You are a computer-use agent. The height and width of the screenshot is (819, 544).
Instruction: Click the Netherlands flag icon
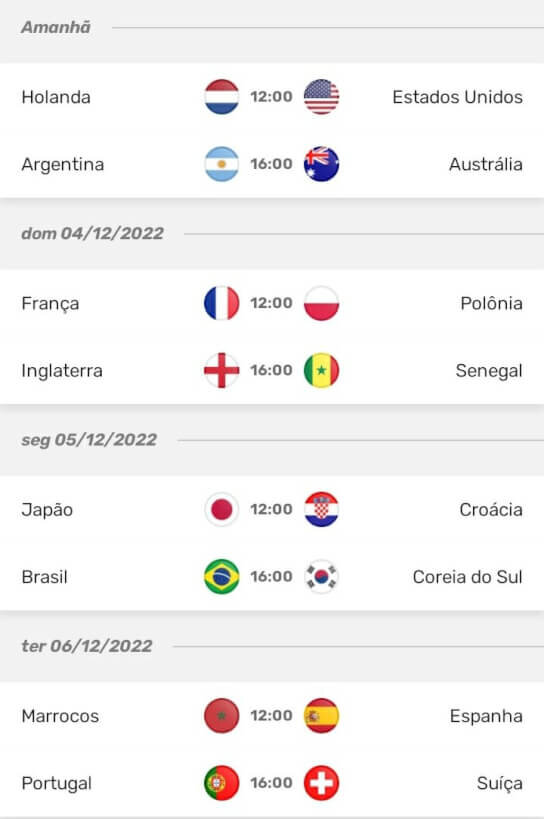pos(221,97)
